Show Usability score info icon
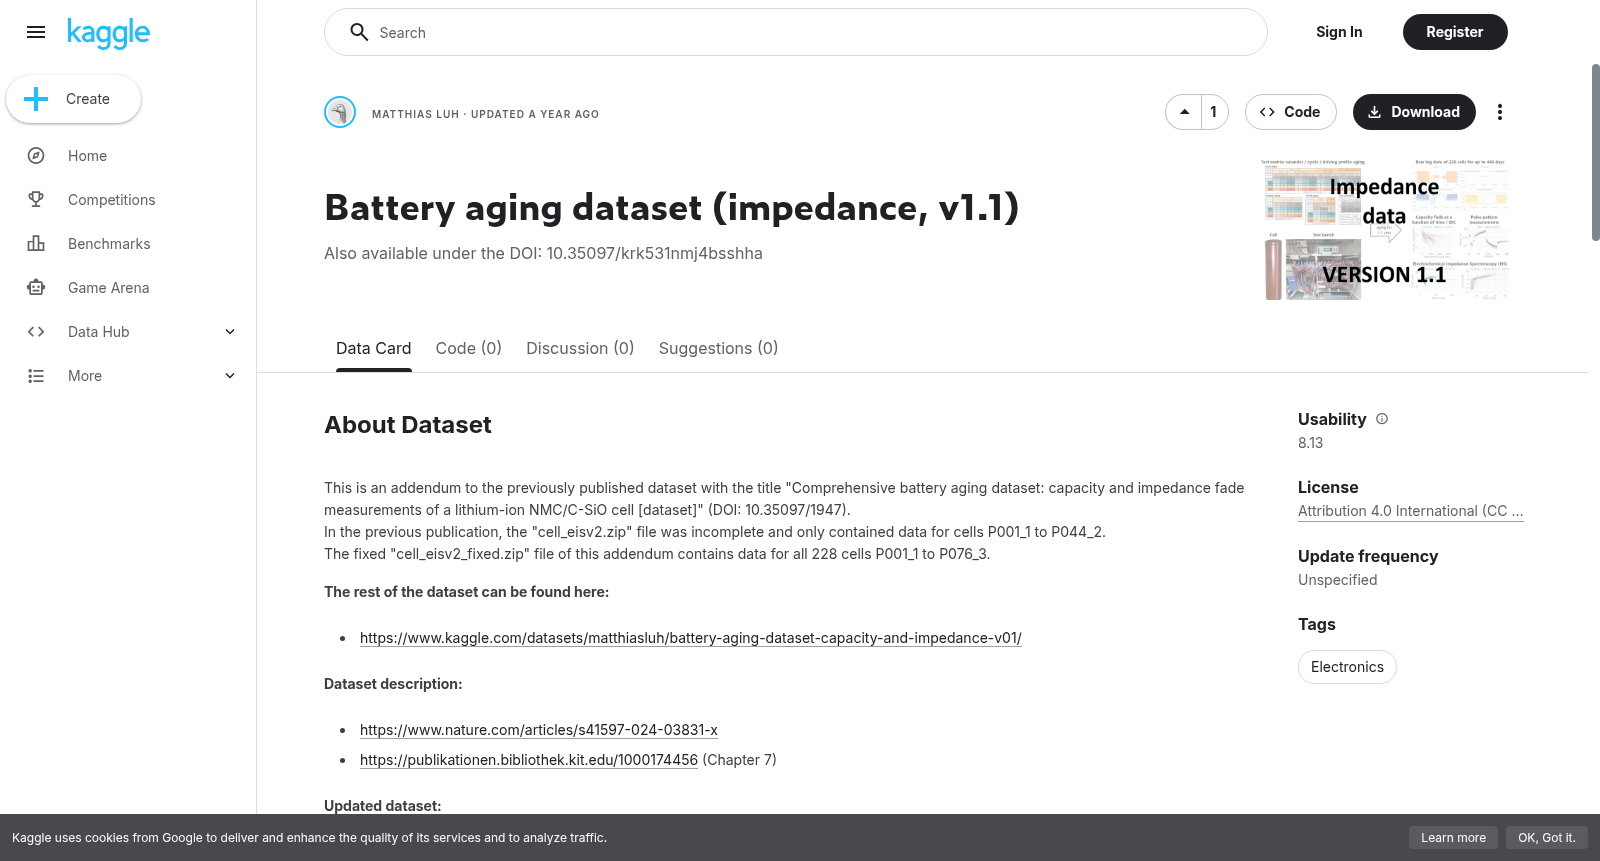 click(1382, 419)
